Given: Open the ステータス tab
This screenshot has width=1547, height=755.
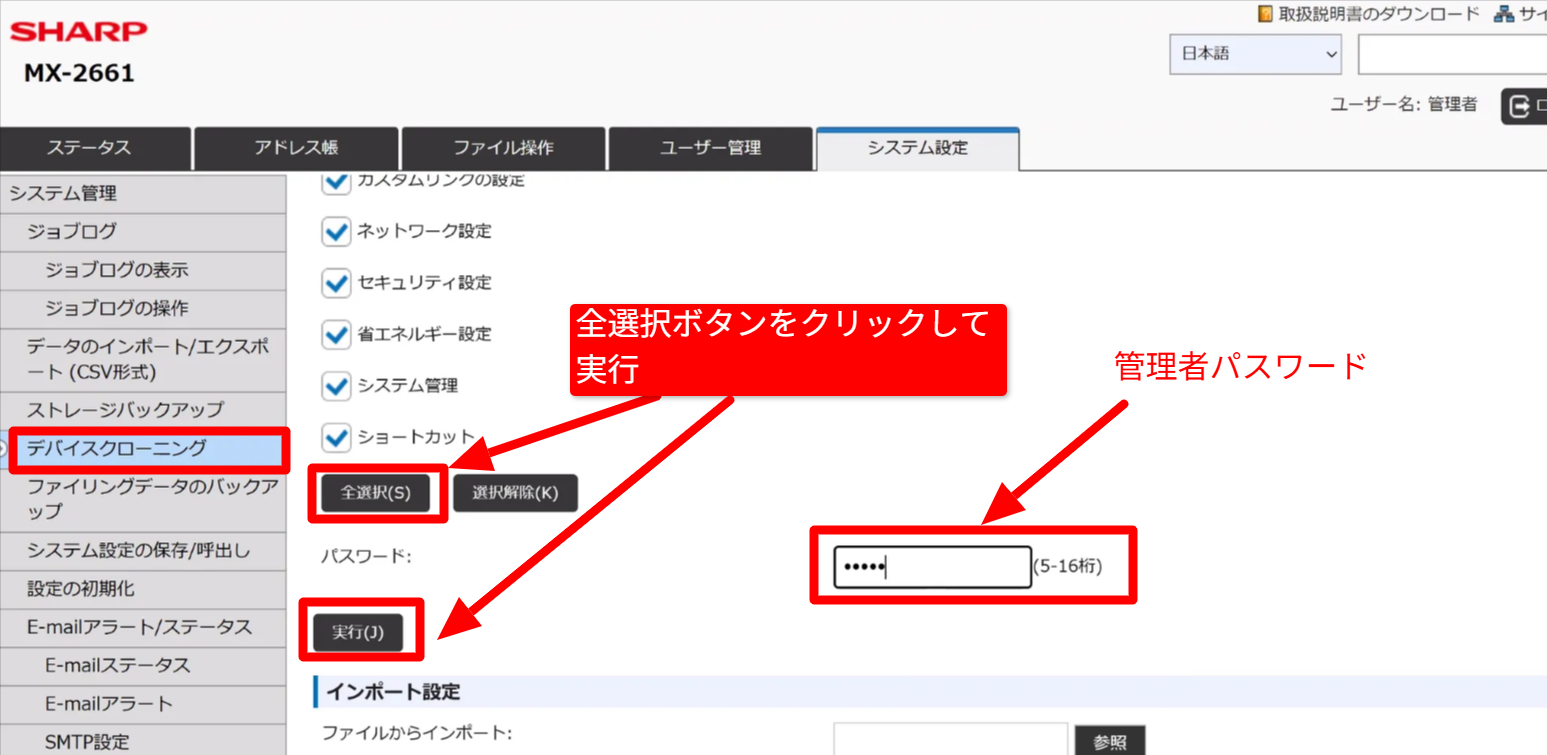Looking at the screenshot, I should pos(96,148).
